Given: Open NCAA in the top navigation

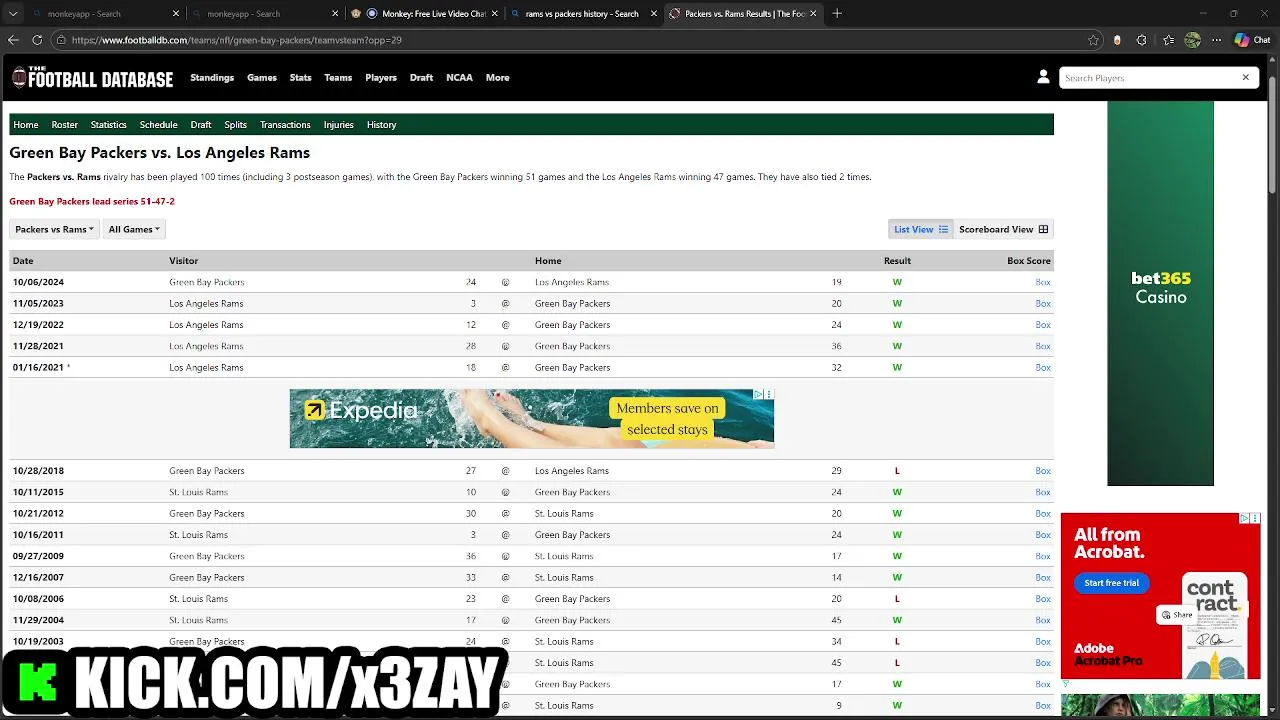Looking at the screenshot, I should click(x=459, y=77).
